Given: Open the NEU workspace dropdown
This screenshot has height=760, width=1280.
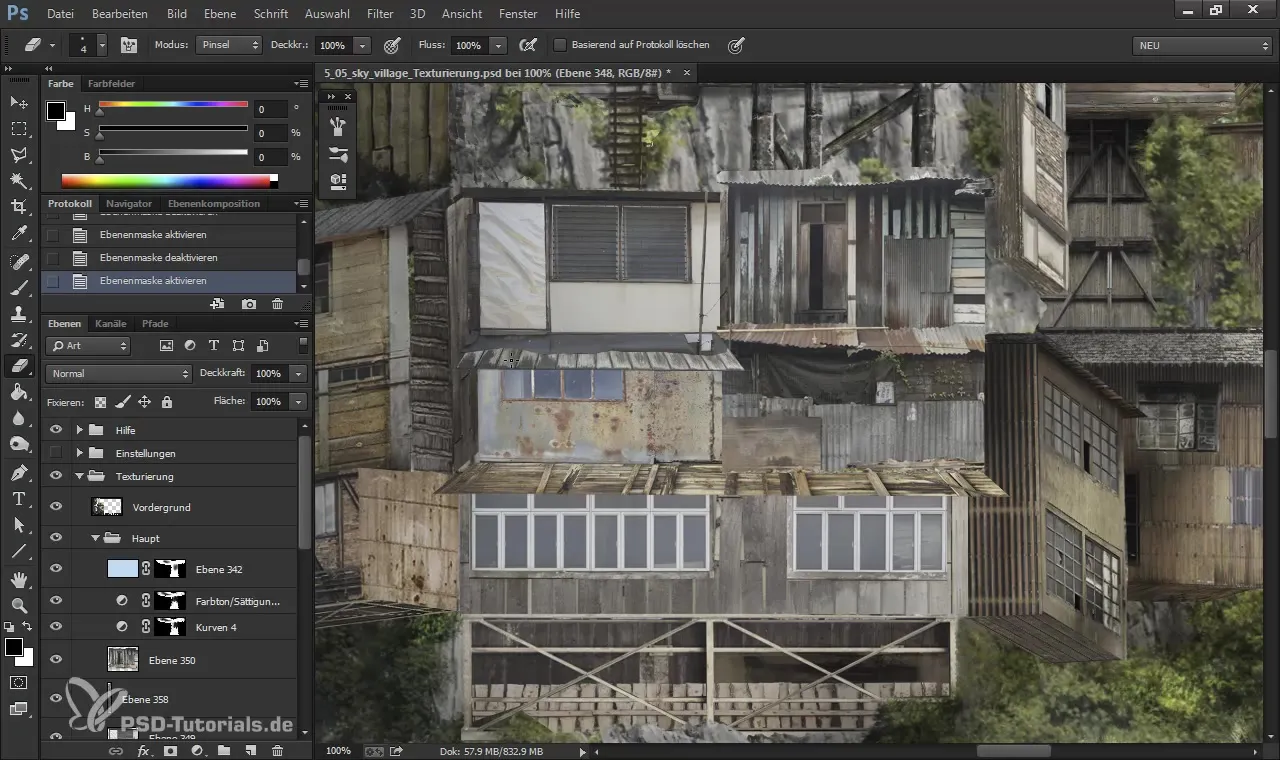Looking at the screenshot, I should 1203,46.
